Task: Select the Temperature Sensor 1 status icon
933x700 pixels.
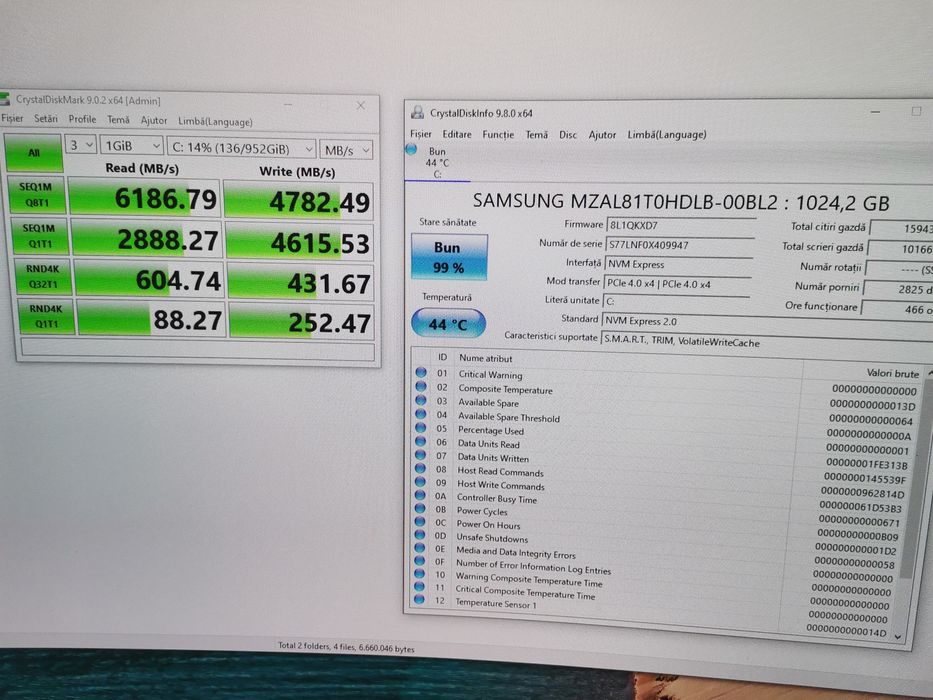Action: (x=419, y=599)
